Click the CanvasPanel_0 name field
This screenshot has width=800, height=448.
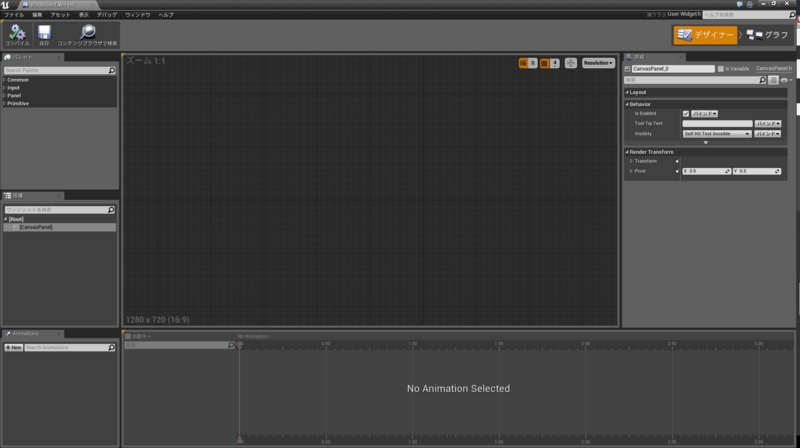(x=672, y=68)
